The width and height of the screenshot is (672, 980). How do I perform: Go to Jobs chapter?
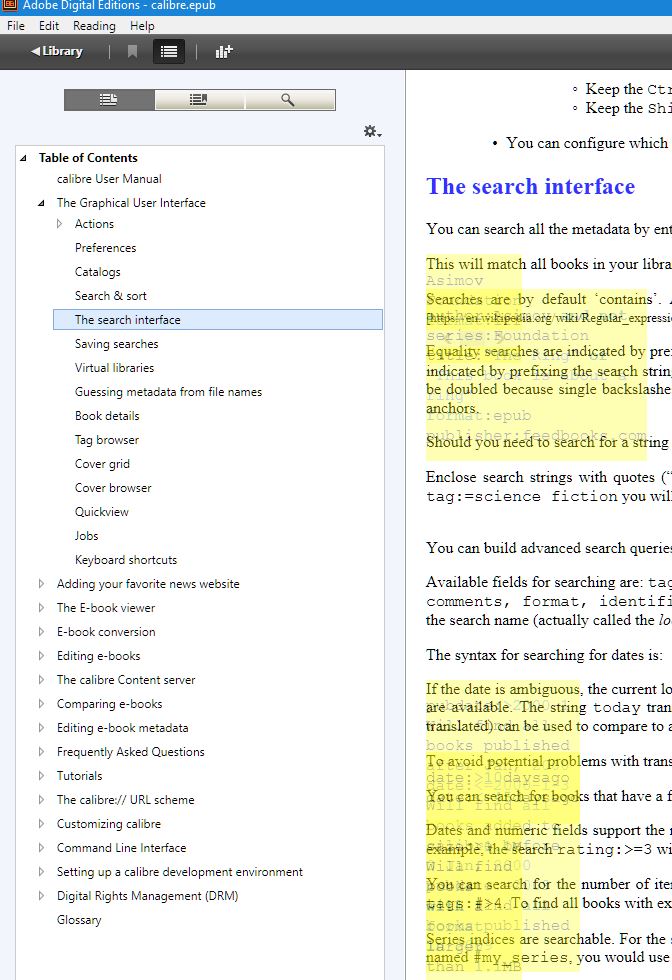point(86,536)
